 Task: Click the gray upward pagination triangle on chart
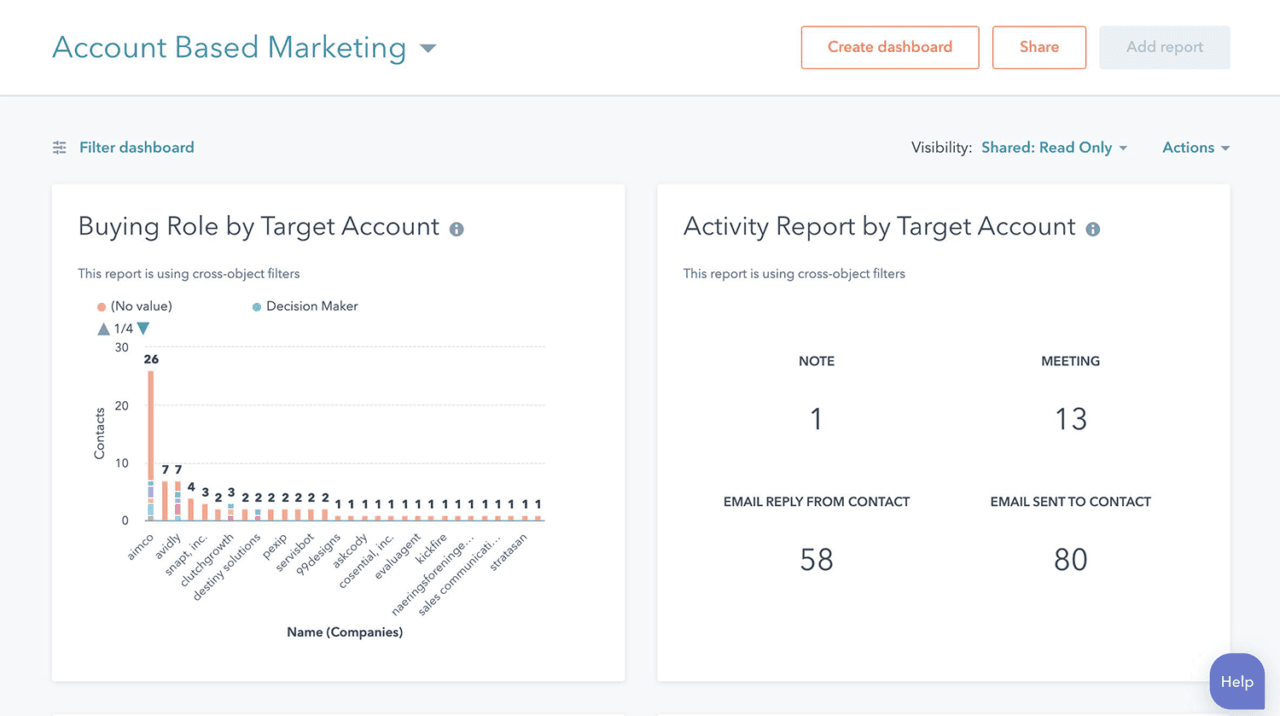(103, 328)
